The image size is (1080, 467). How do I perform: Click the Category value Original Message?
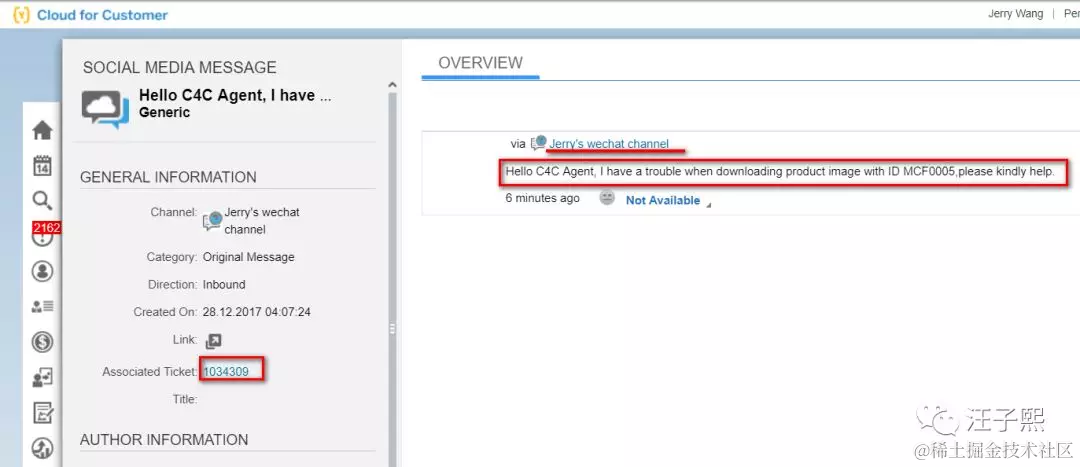pyautogui.click(x=249, y=257)
